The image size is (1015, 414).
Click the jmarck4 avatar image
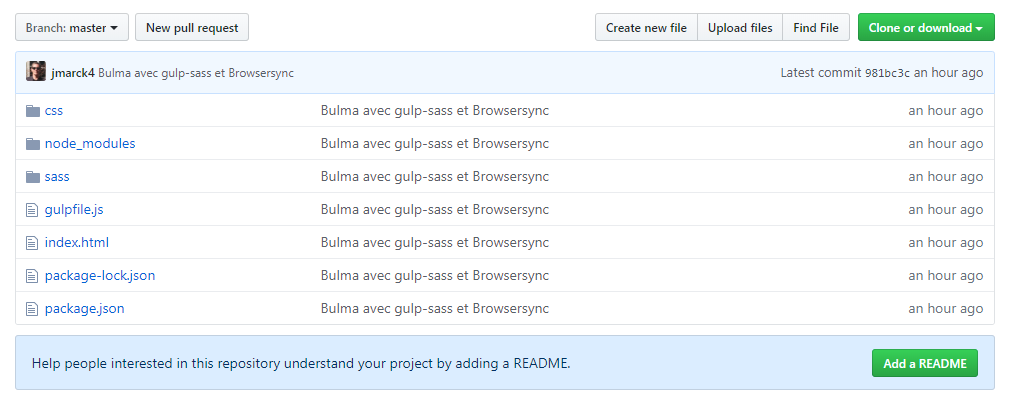point(36,71)
